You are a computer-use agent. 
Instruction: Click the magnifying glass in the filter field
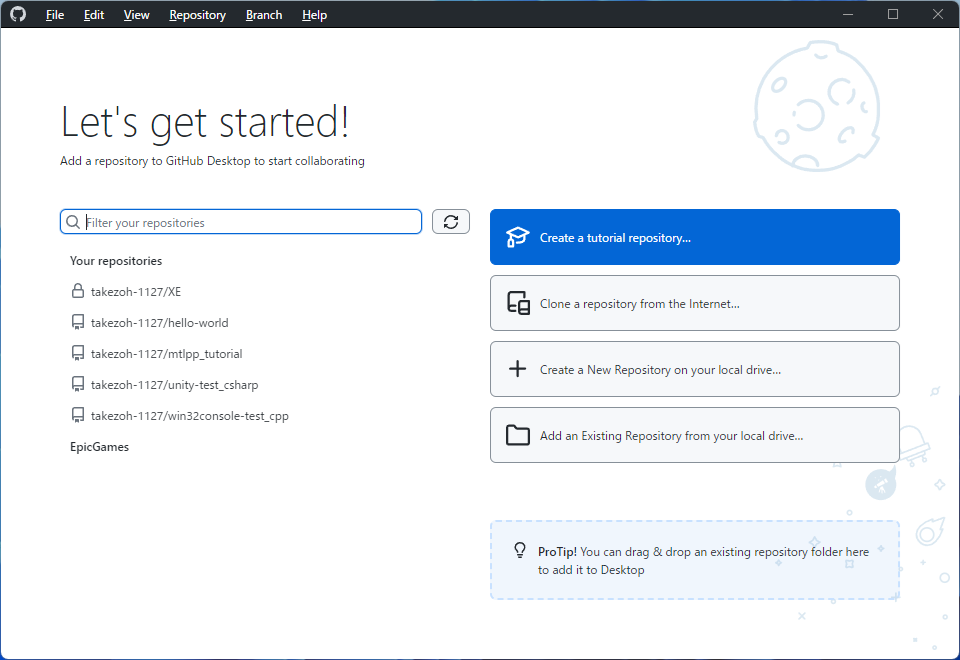(73, 221)
